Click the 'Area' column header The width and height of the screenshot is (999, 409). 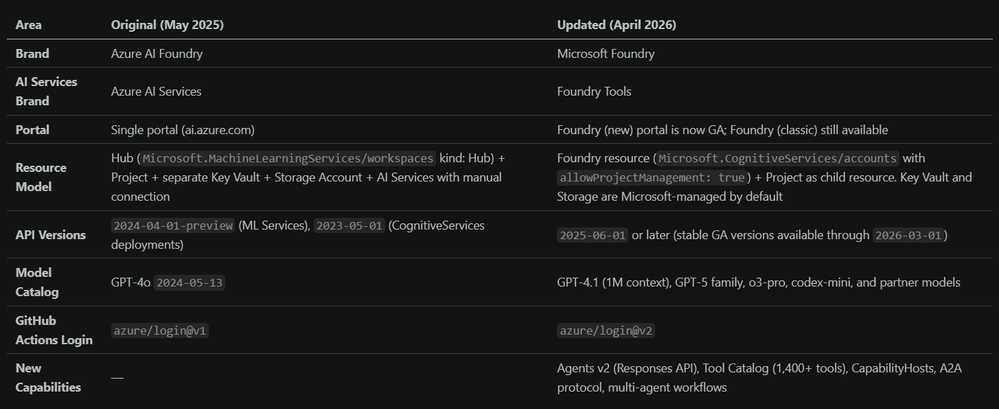(28, 23)
